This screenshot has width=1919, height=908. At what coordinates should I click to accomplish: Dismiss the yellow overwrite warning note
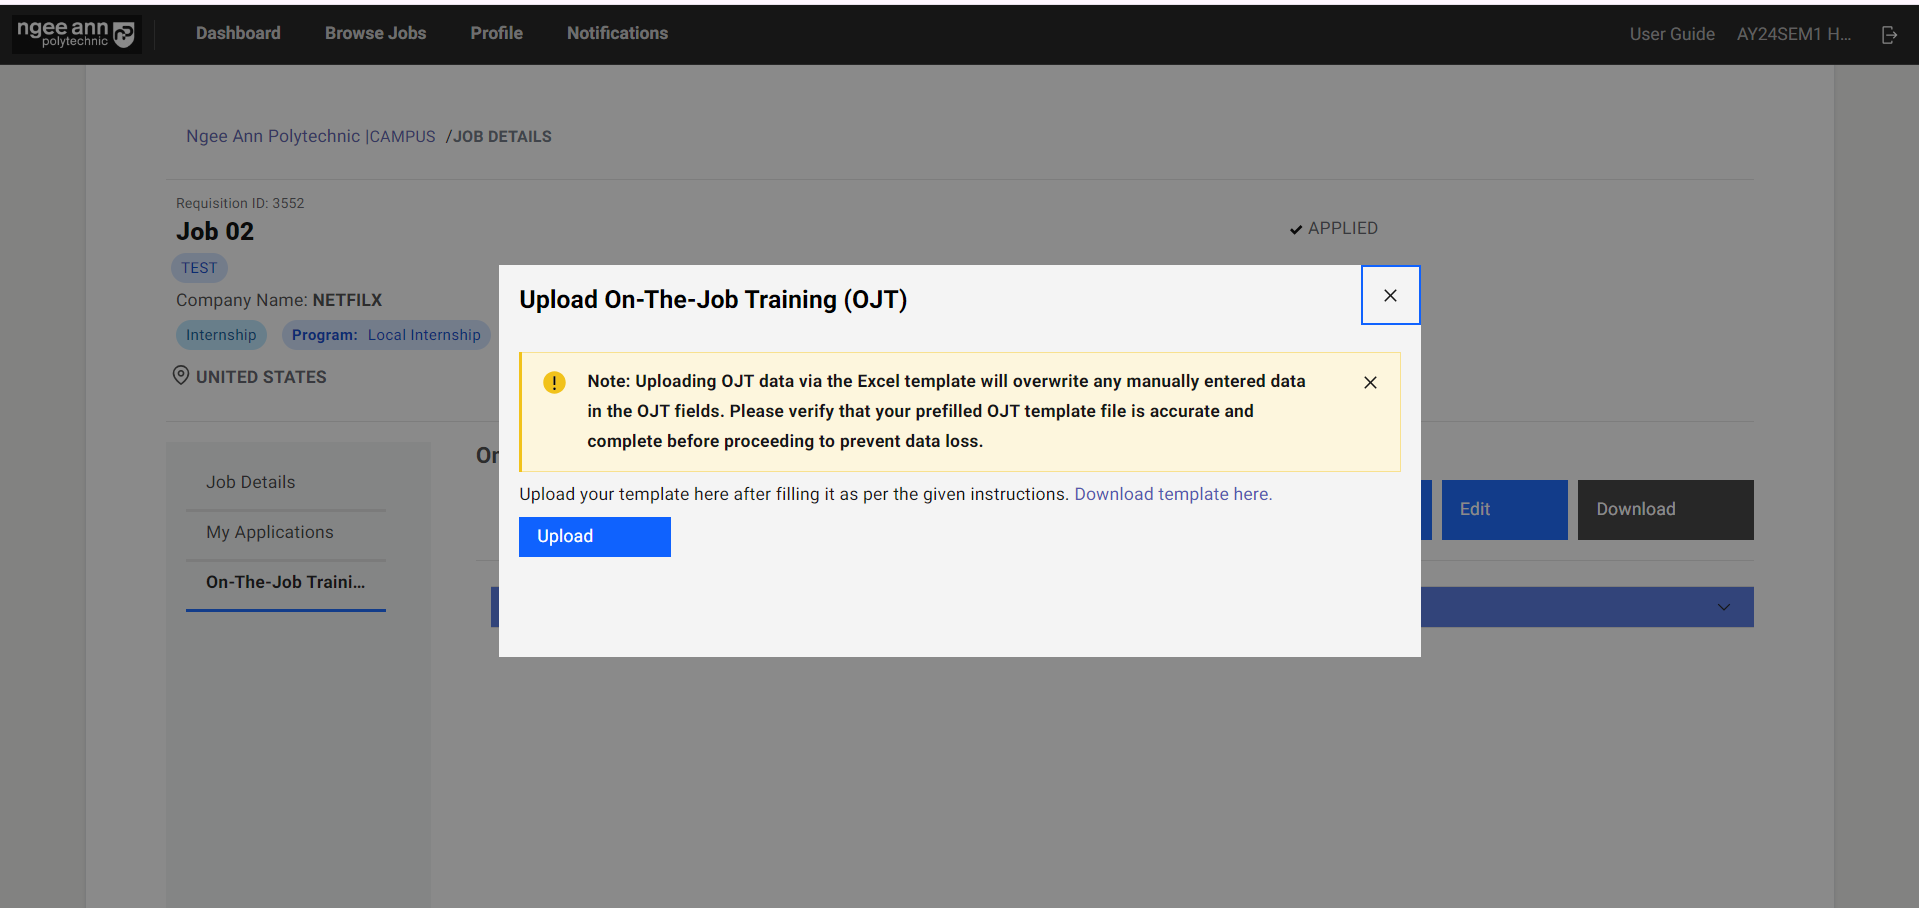coord(1370,382)
